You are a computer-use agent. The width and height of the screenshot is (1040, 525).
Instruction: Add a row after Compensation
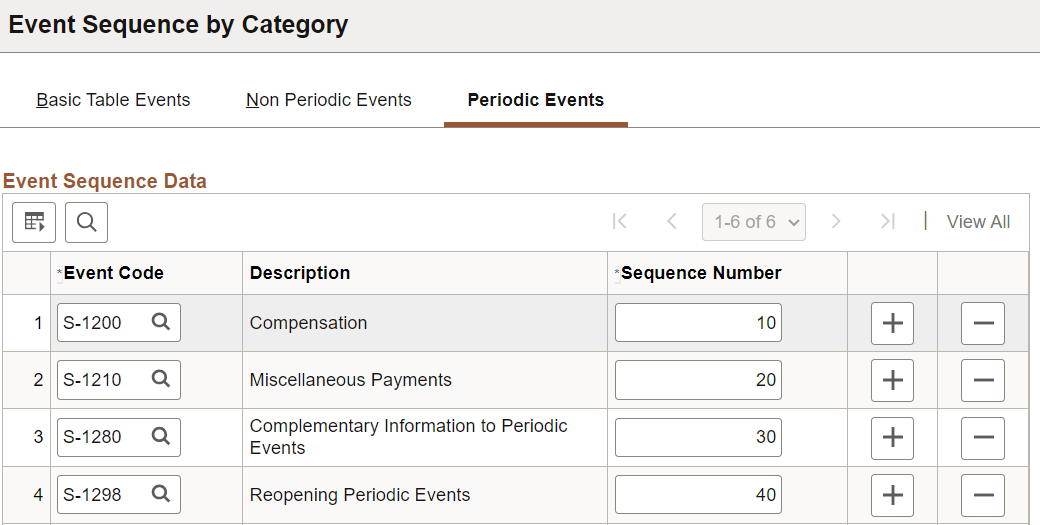tap(892, 323)
